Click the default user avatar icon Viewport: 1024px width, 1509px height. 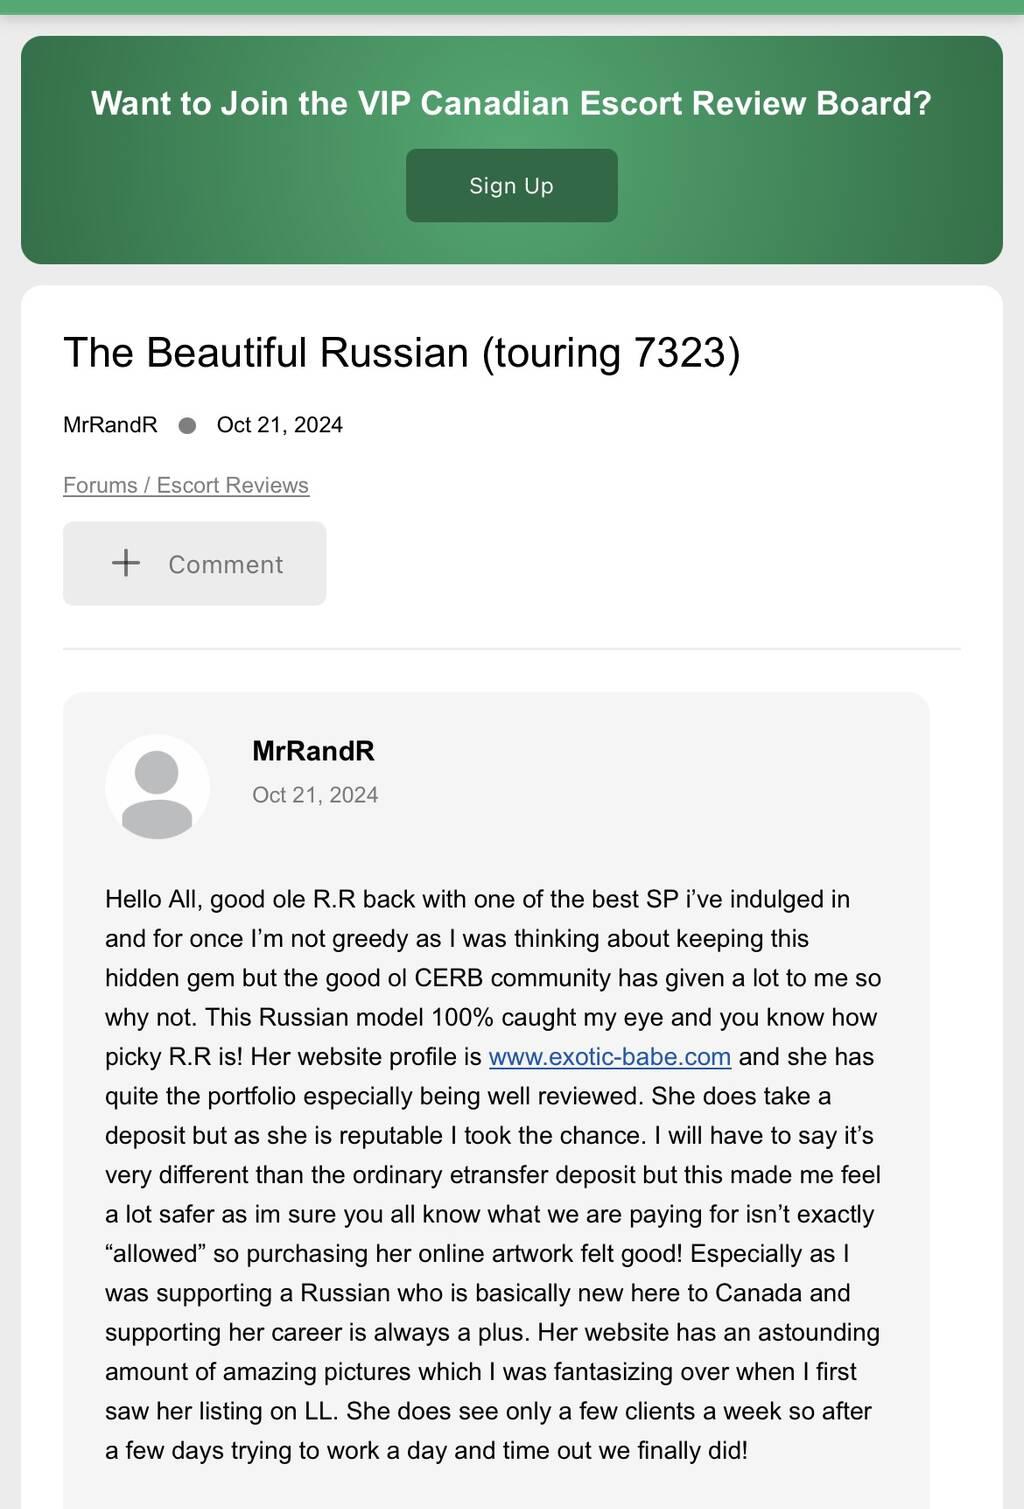[157, 787]
